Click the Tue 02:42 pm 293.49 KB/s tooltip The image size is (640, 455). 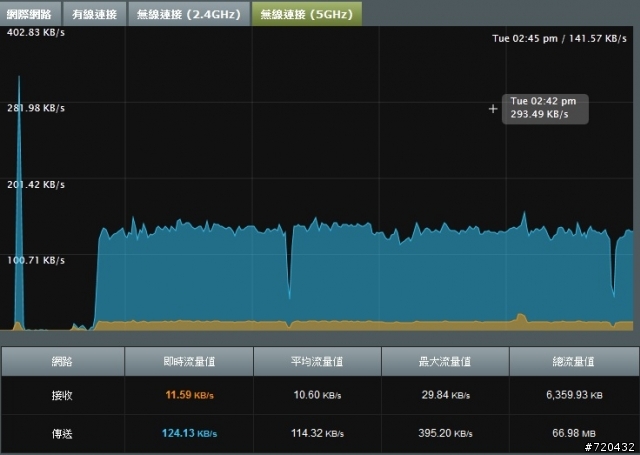pyautogui.click(x=545, y=109)
